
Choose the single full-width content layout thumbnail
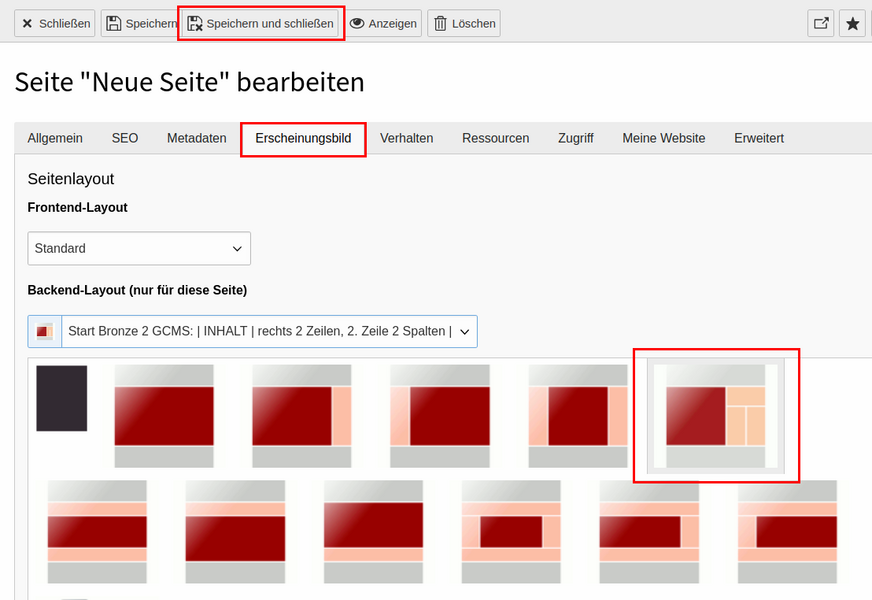coord(164,416)
